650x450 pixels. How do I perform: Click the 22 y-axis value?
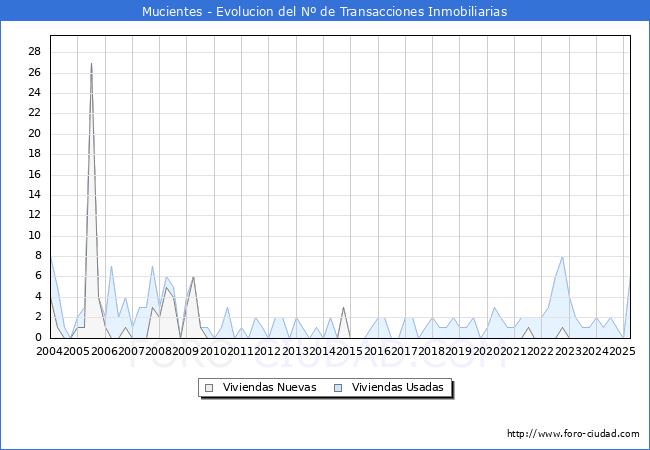tap(35, 113)
